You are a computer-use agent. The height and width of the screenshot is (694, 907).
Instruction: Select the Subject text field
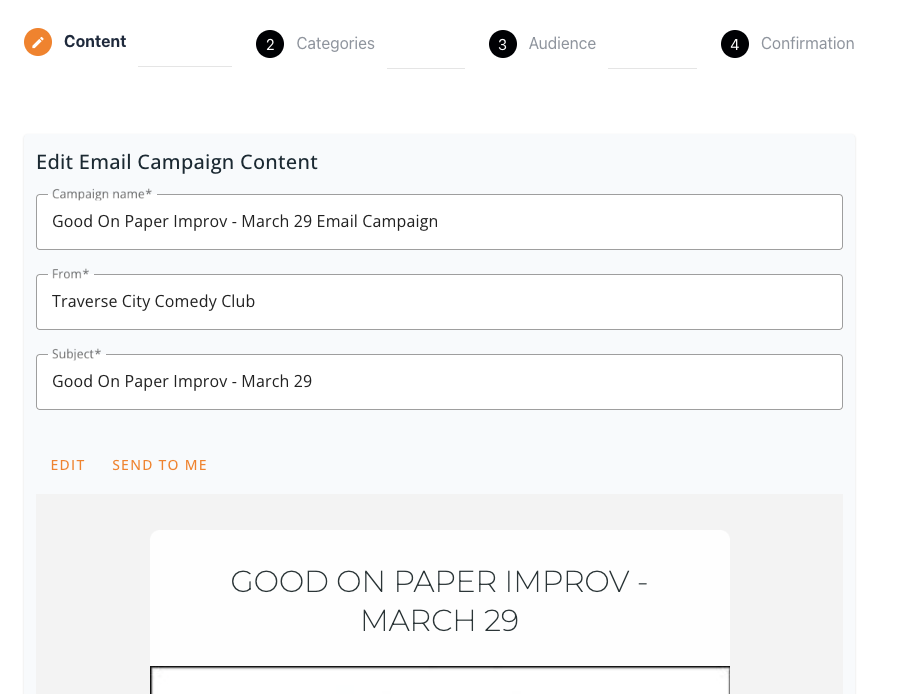(x=439, y=382)
